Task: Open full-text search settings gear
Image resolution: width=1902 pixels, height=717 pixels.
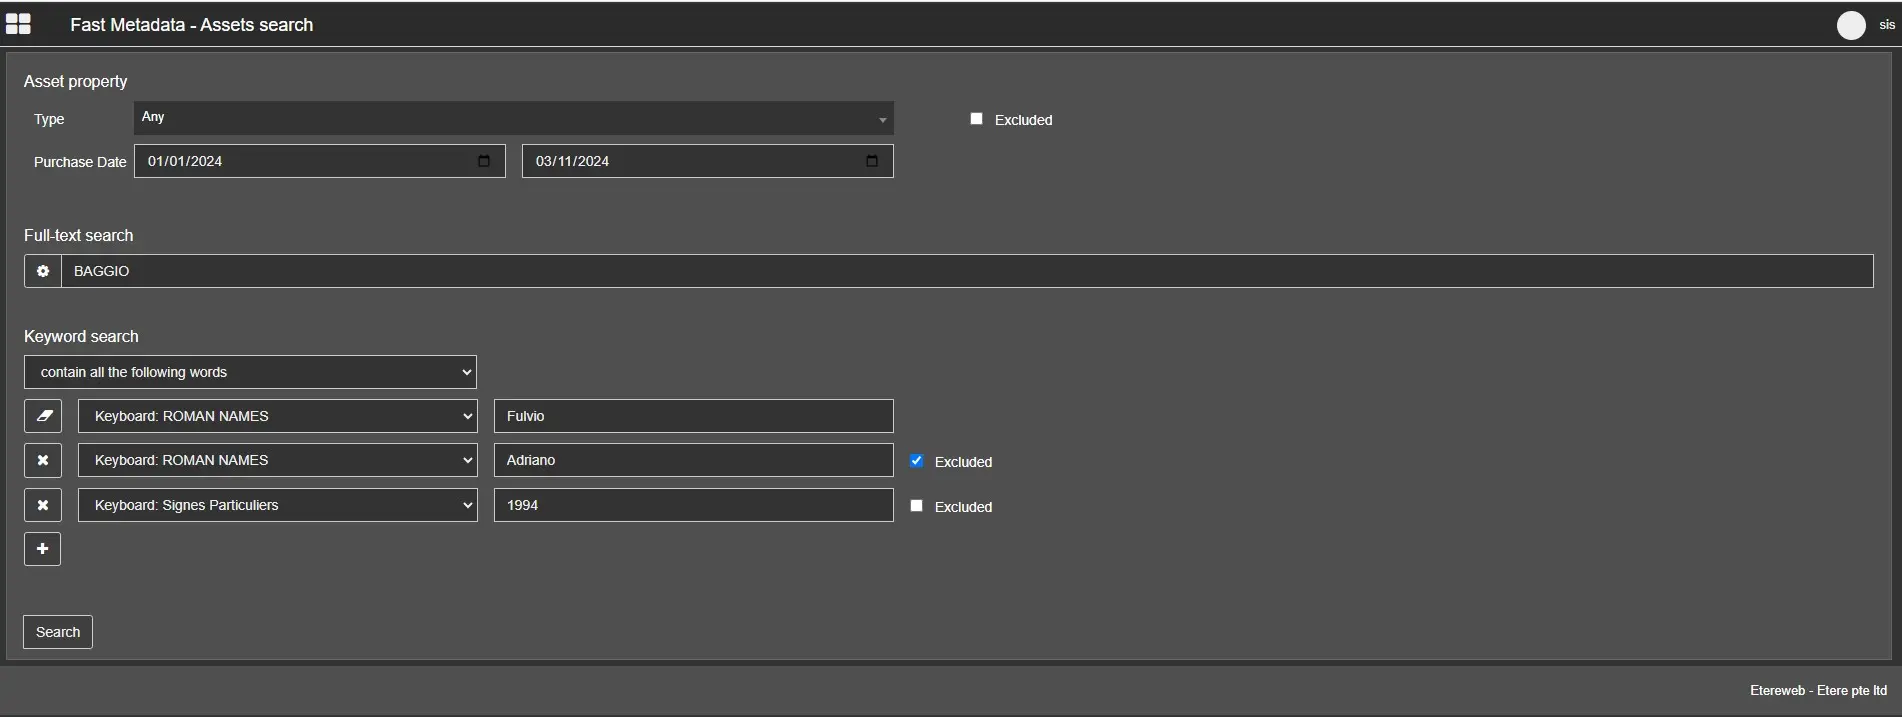Action: (43, 271)
